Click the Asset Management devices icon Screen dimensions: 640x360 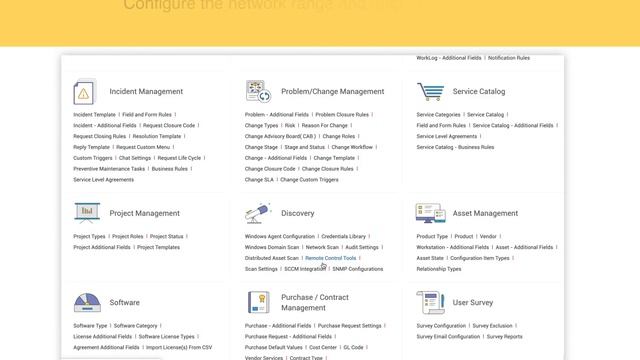click(x=431, y=213)
